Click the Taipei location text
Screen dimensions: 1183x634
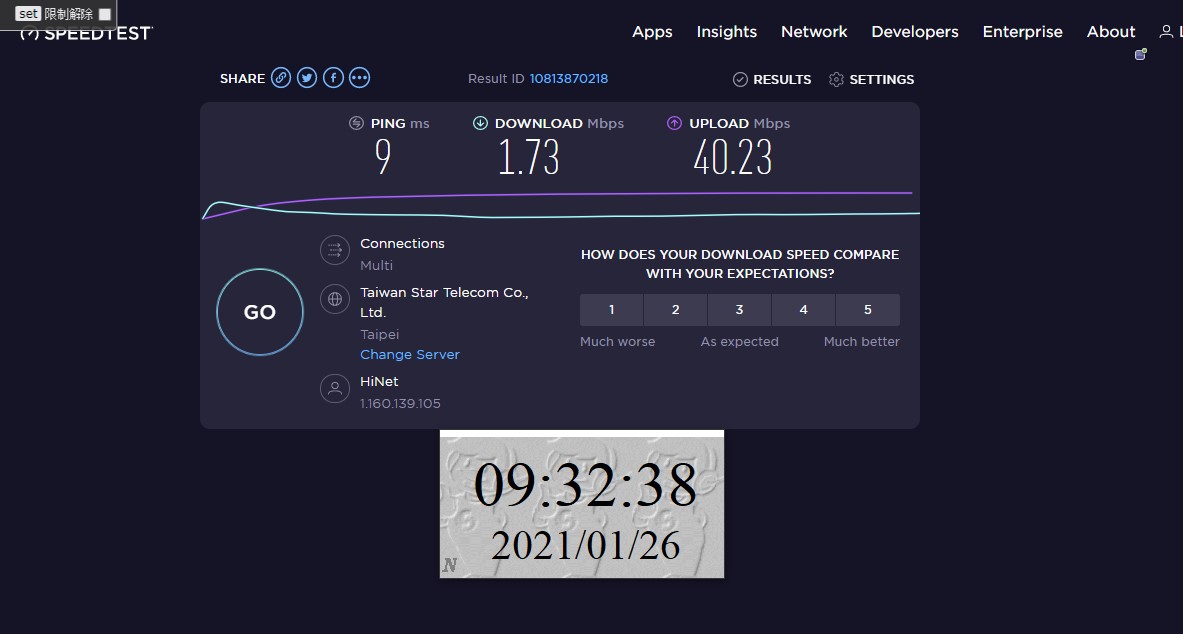coord(379,334)
